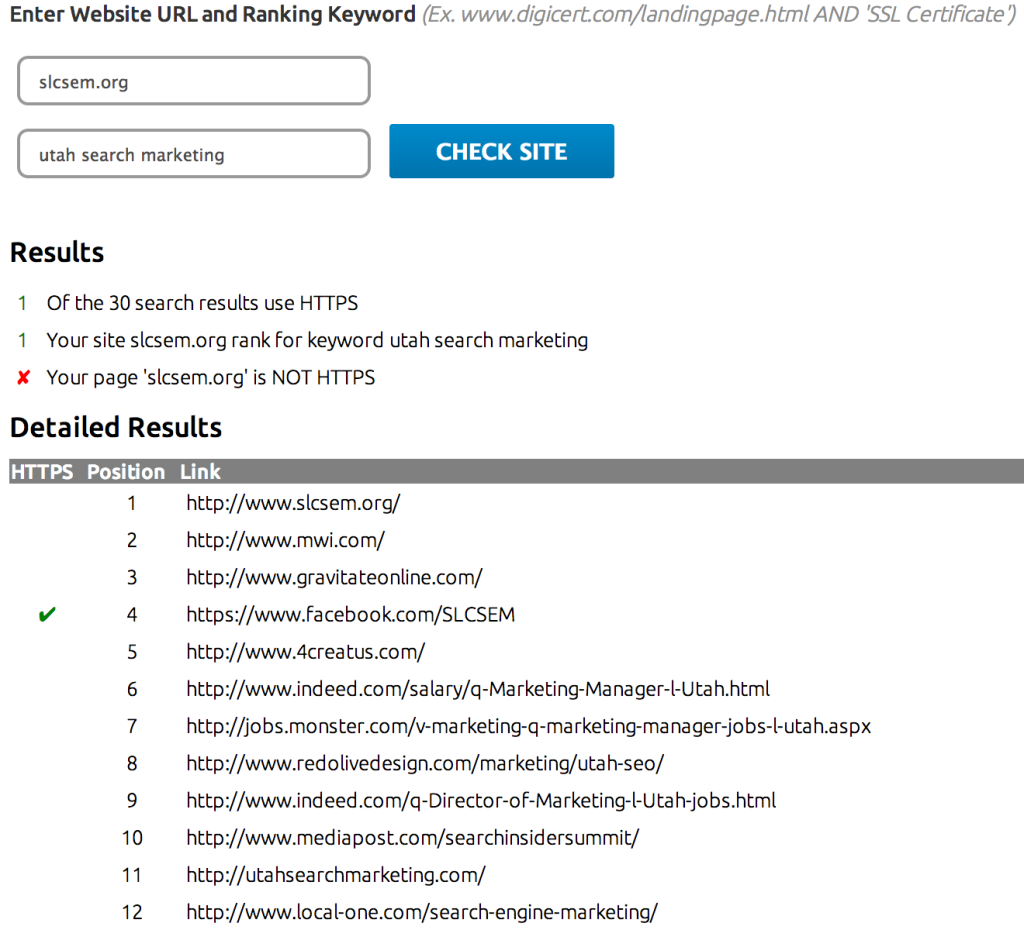Screen dimensions: 1024x930
Task: Click the Link column header
Action: pyautogui.click(x=200, y=472)
